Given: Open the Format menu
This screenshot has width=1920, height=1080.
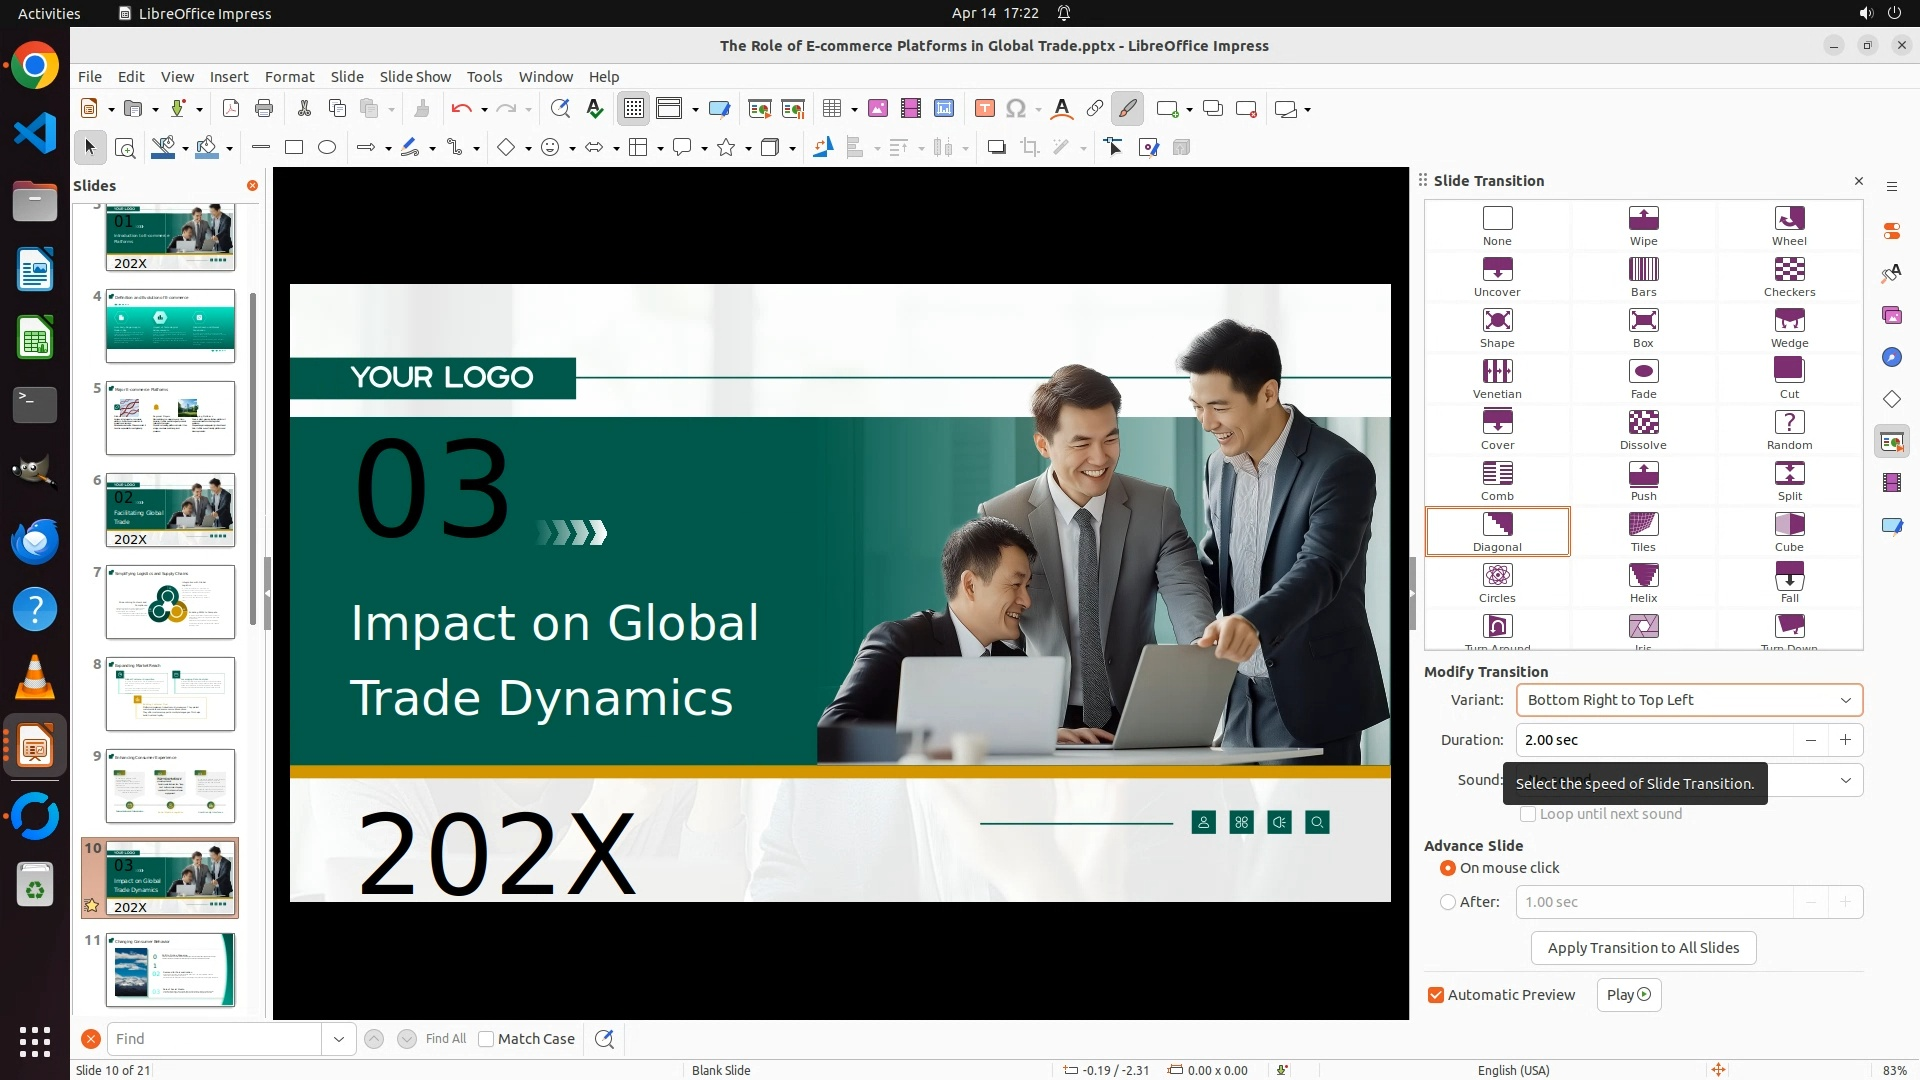Looking at the screenshot, I should tap(289, 77).
